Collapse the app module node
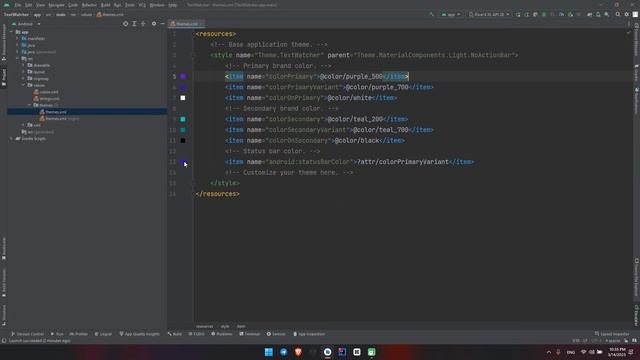This screenshot has height=360, width=640. (x=11, y=32)
